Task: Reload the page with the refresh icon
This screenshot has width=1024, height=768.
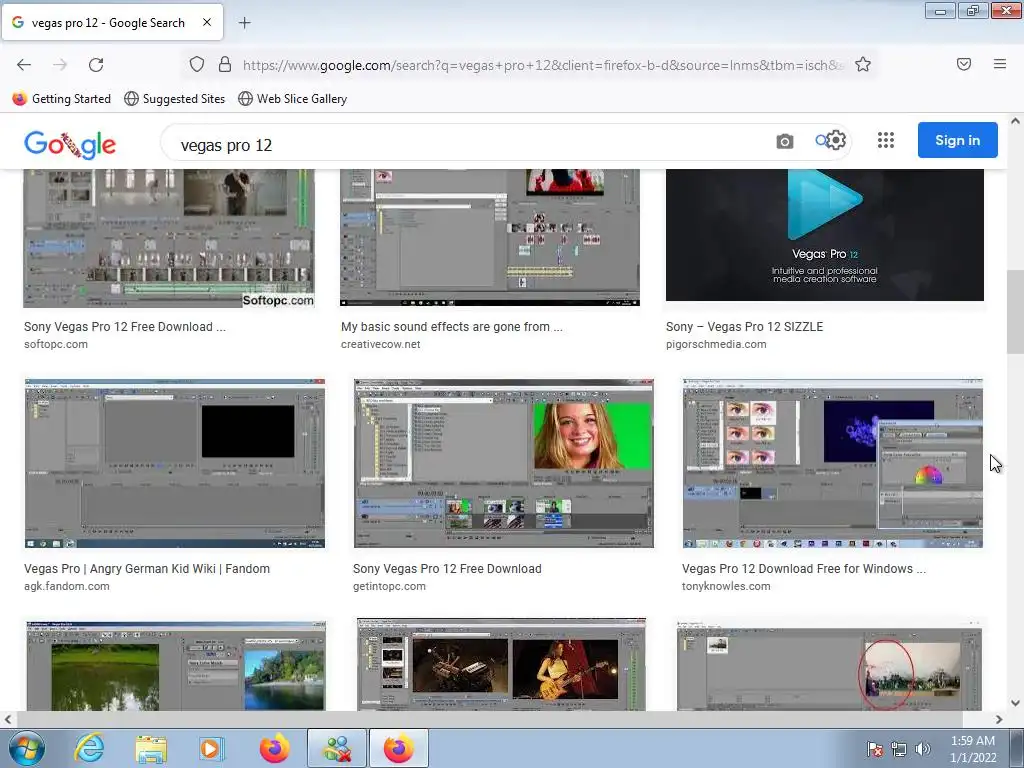Action: pos(96,65)
